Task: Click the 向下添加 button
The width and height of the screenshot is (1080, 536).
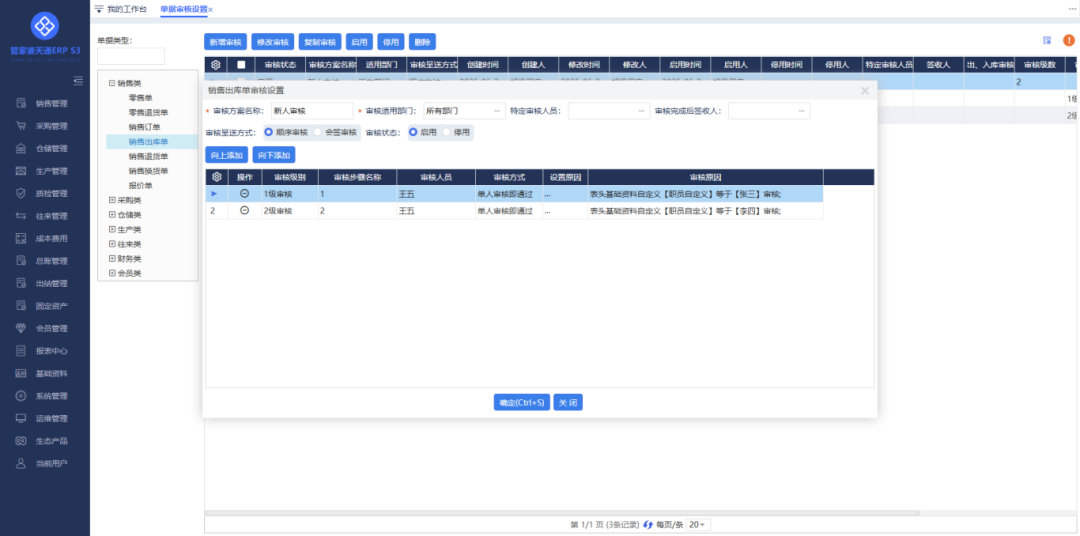Action: [x=273, y=155]
